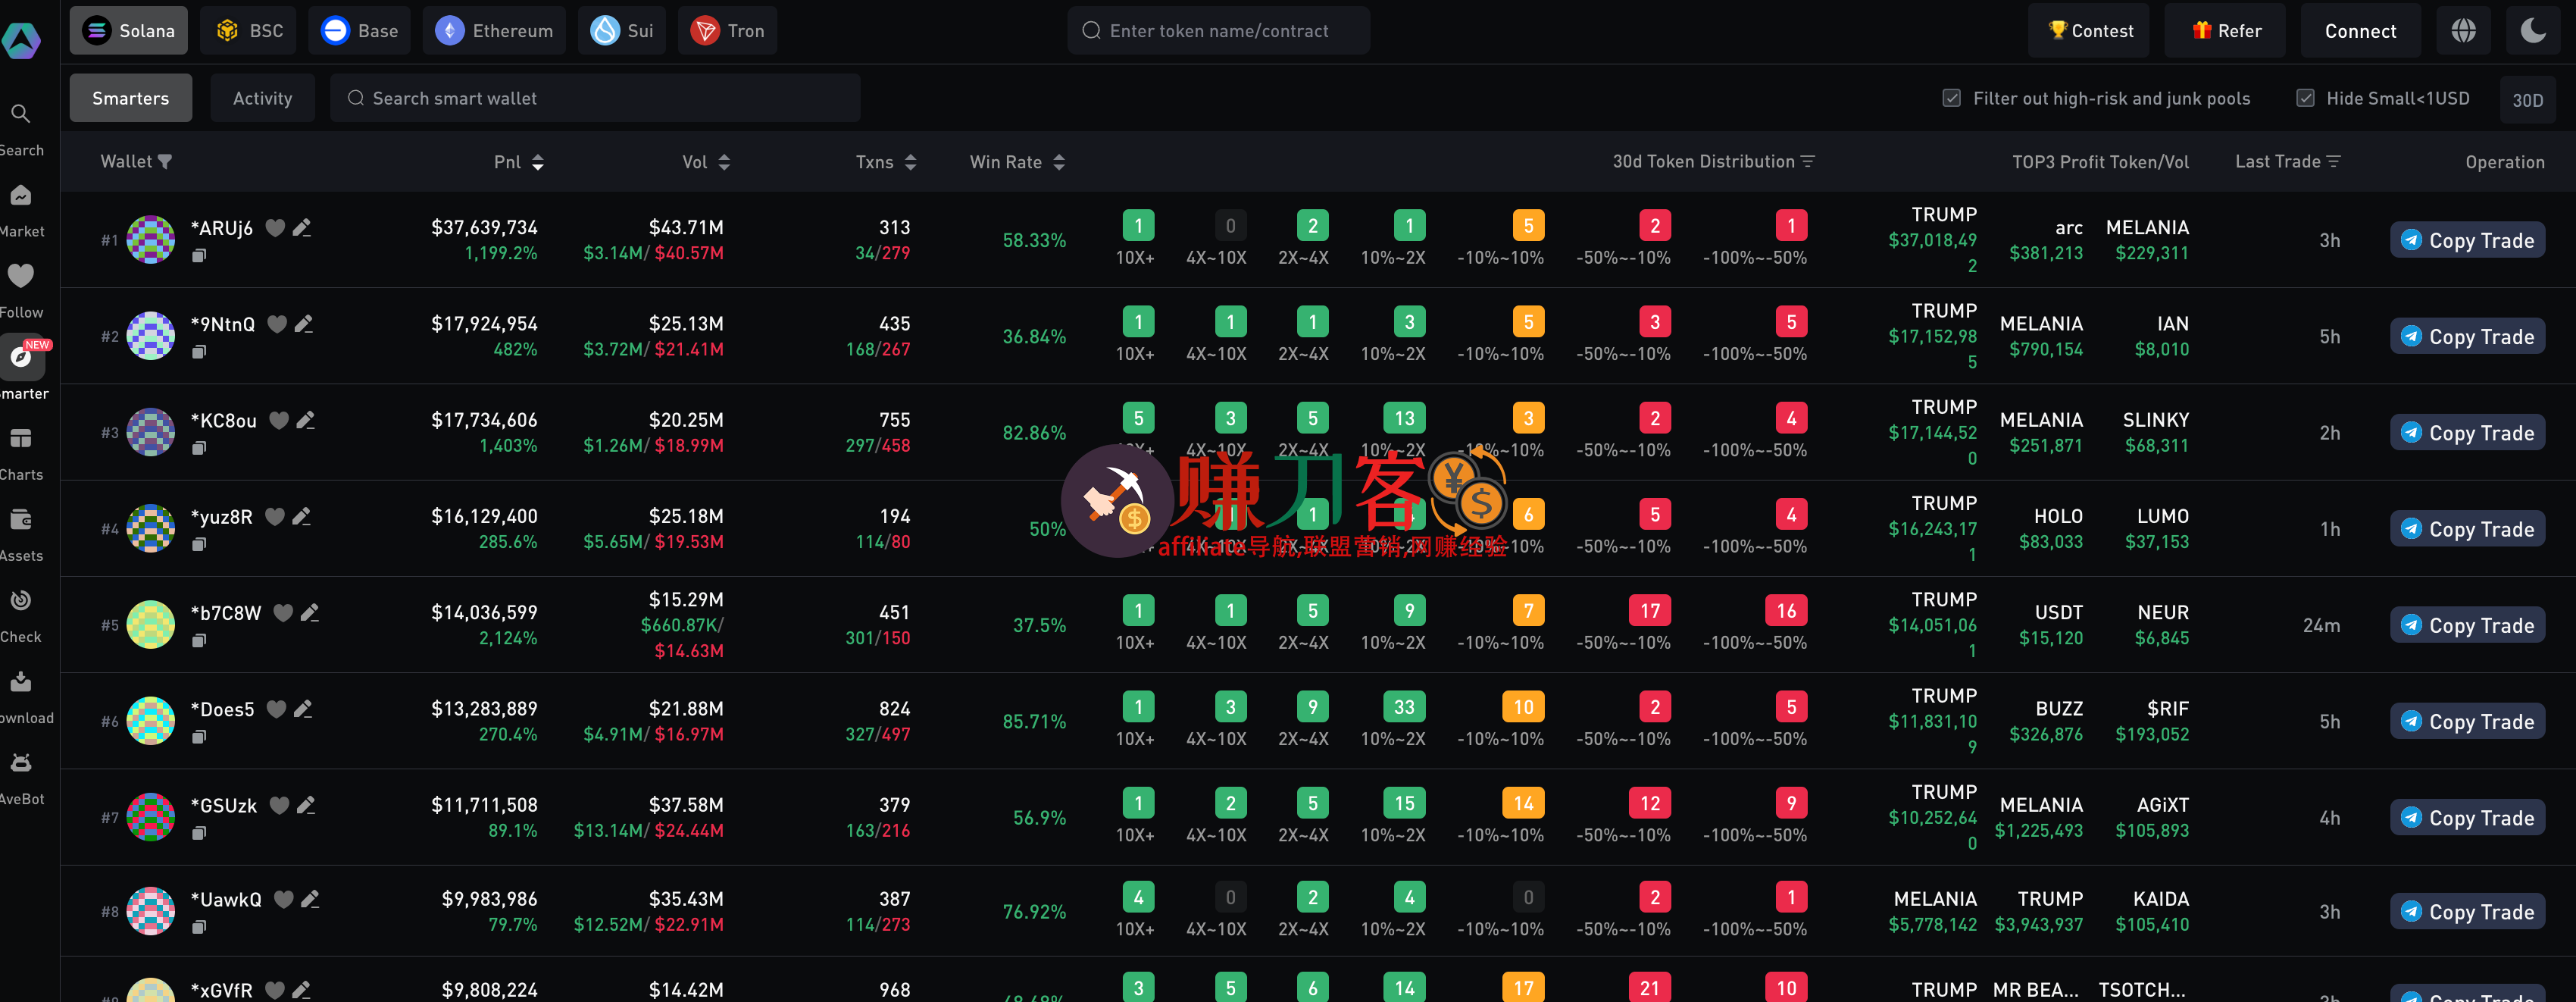This screenshot has width=2576, height=1002.
Task: Open the Check sidebar icon
Action: [x=20, y=602]
